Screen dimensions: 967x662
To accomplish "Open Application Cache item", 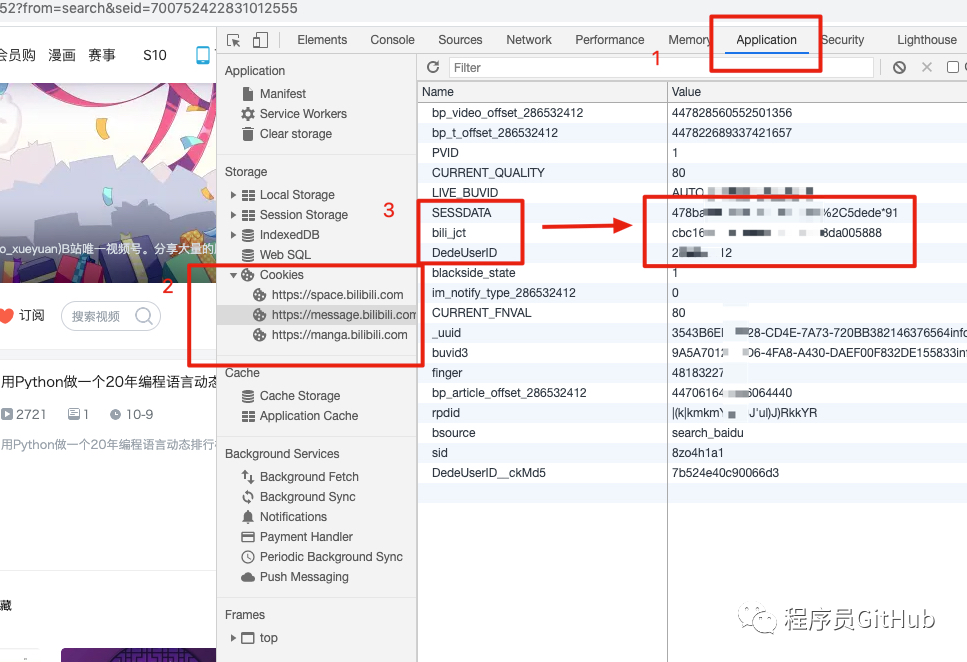I will [308, 416].
